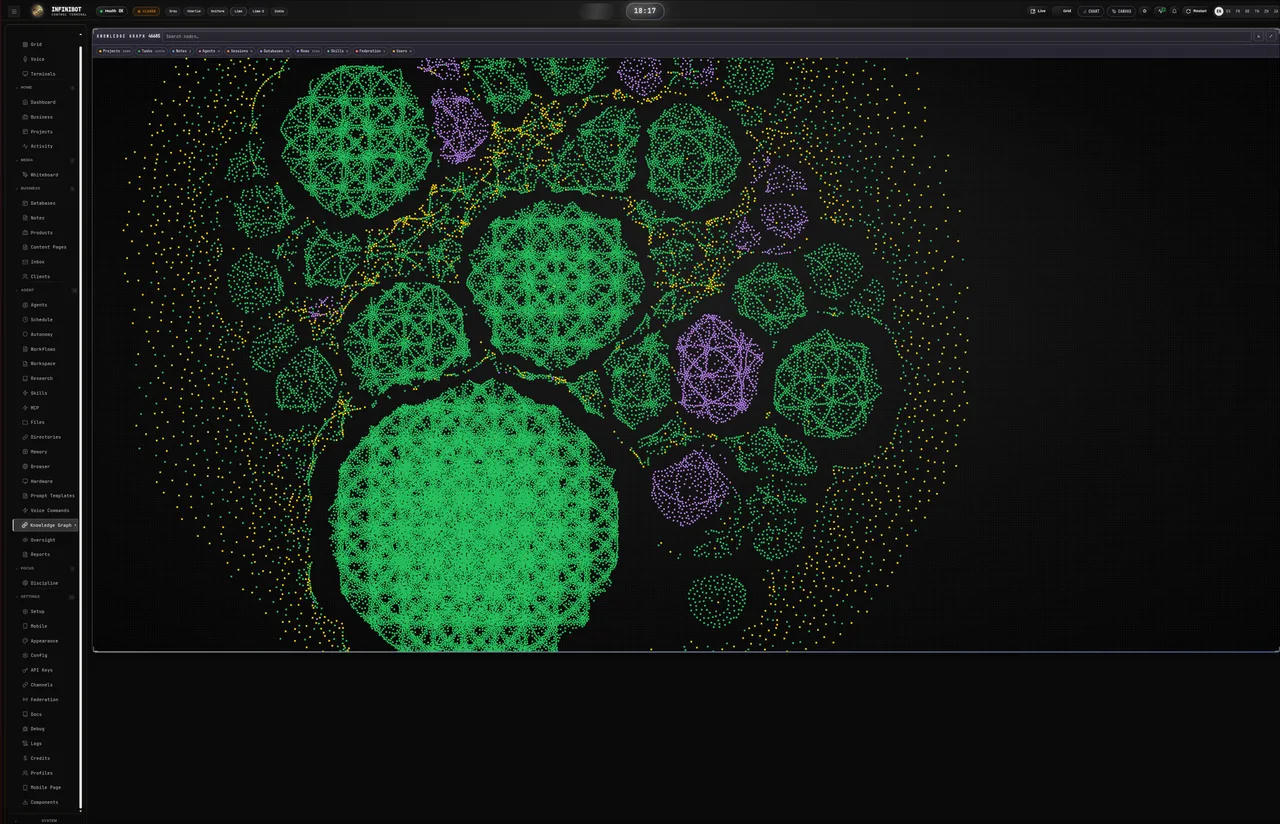The width and height of the screenshot is (1280, 824).
Task: Toggle the Agents node filter chip
Action: click(x=209, y=50)
